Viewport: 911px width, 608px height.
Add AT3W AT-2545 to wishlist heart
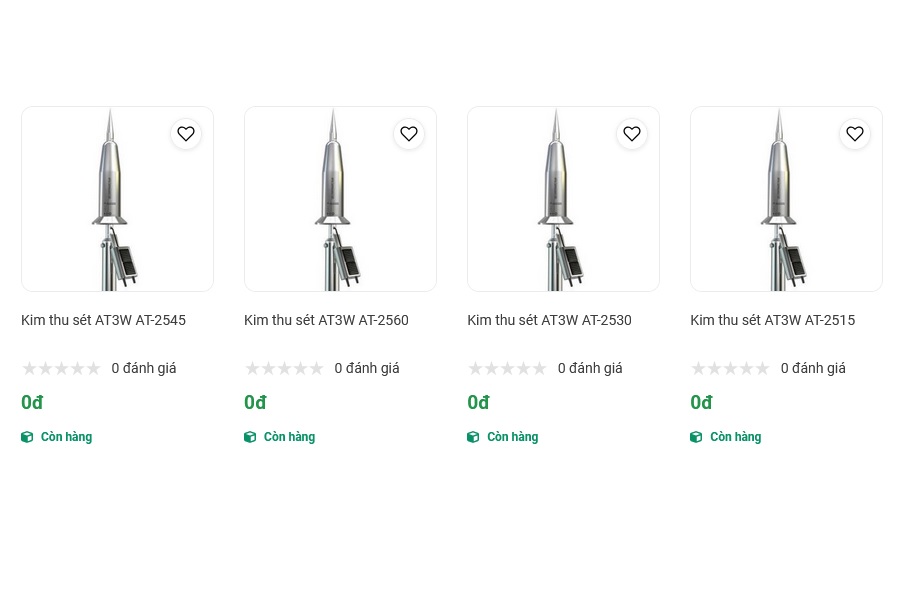point(186,134)
